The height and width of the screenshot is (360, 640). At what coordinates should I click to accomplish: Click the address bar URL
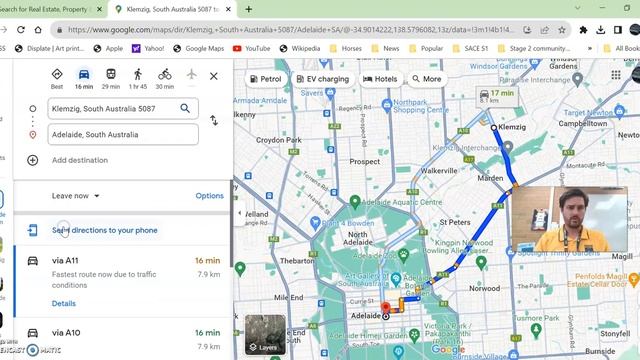pos(290,30)
